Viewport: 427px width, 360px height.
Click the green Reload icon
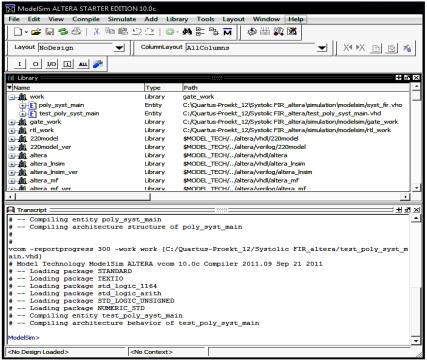point(63,32)
